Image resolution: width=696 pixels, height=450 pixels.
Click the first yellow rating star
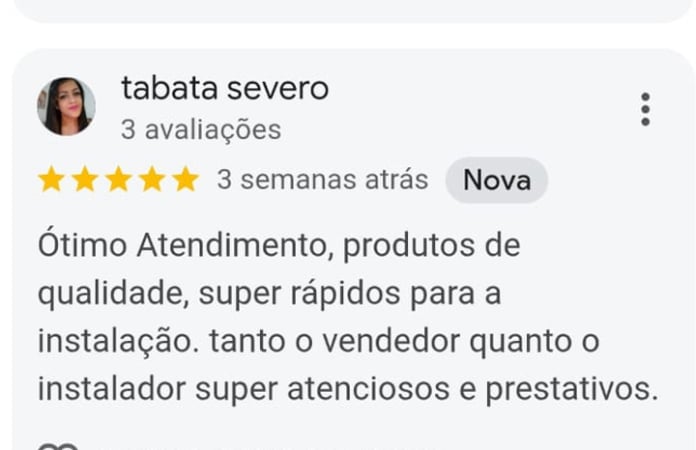click(x=51, y=180)
